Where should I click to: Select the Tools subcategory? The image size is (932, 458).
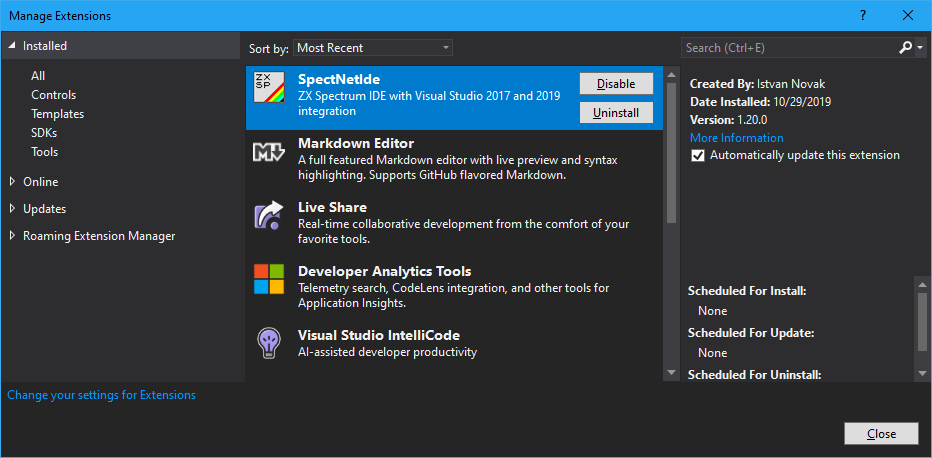(x=45, y=152)
